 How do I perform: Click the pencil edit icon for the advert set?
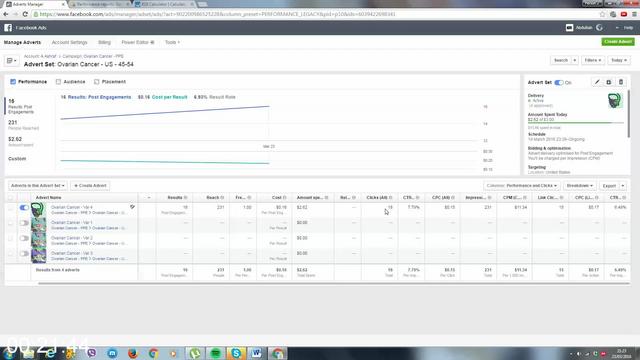[x=597, y=82]
